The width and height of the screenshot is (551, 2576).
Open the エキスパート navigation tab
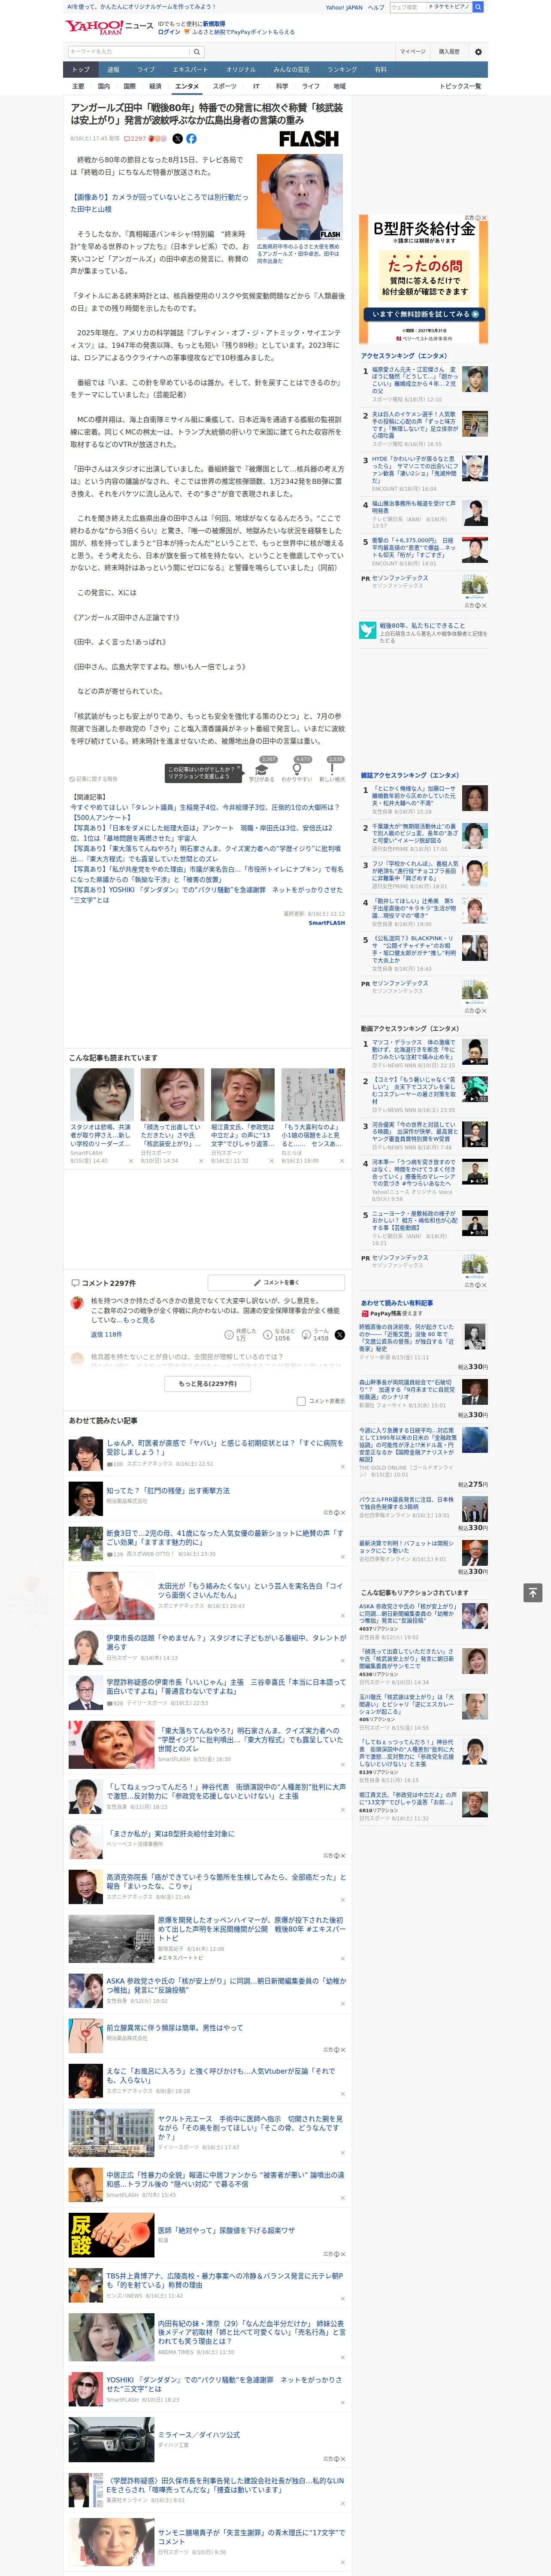190,70
